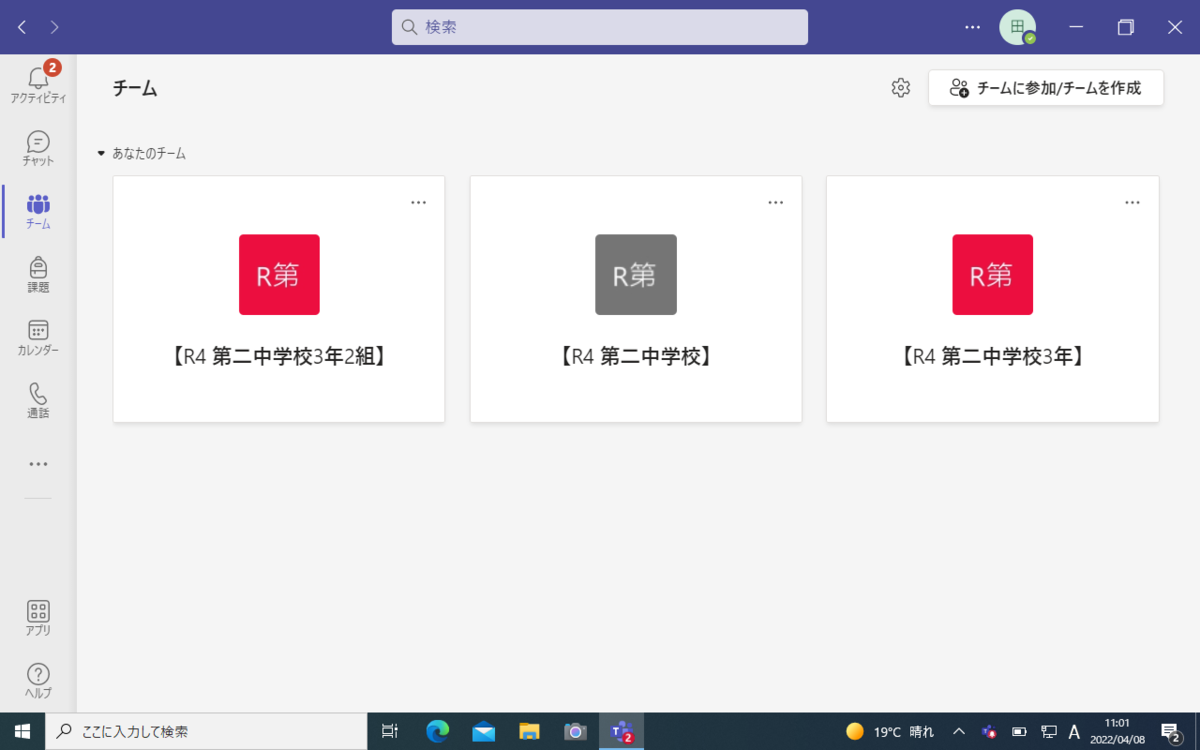Show more apps via sidebar ellipsis
This screenshot has height=750, width=1200.
point(38,464)
